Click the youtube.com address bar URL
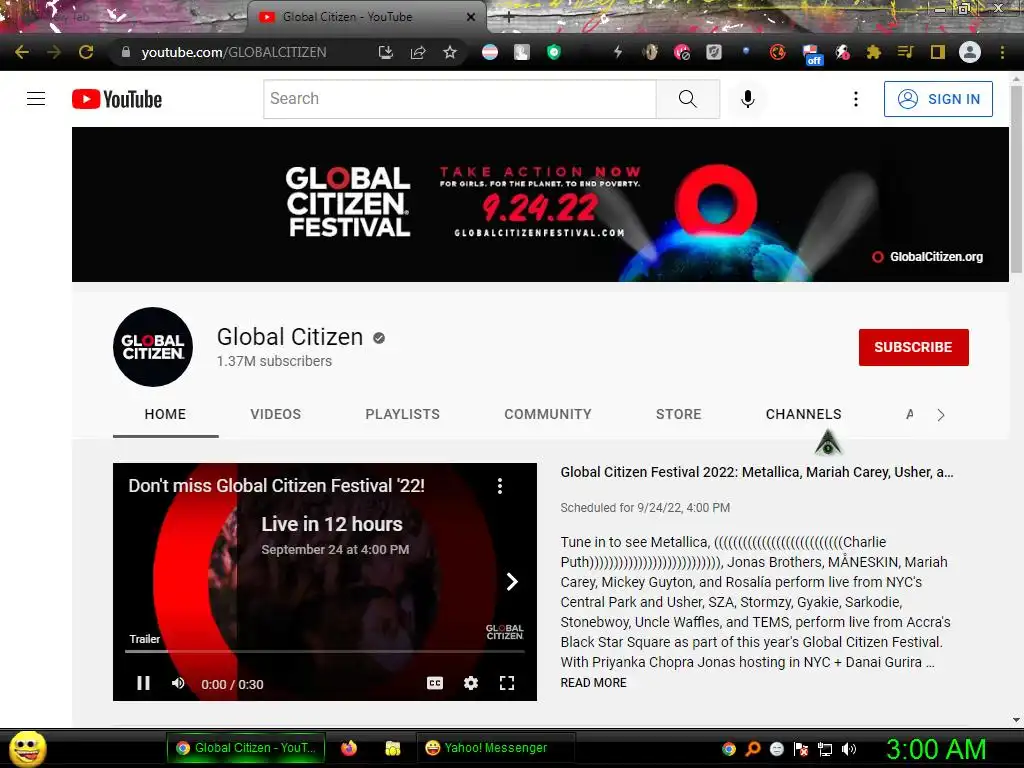The height and width of the screenshot is (768, 1024). click(x=234, y=52)
